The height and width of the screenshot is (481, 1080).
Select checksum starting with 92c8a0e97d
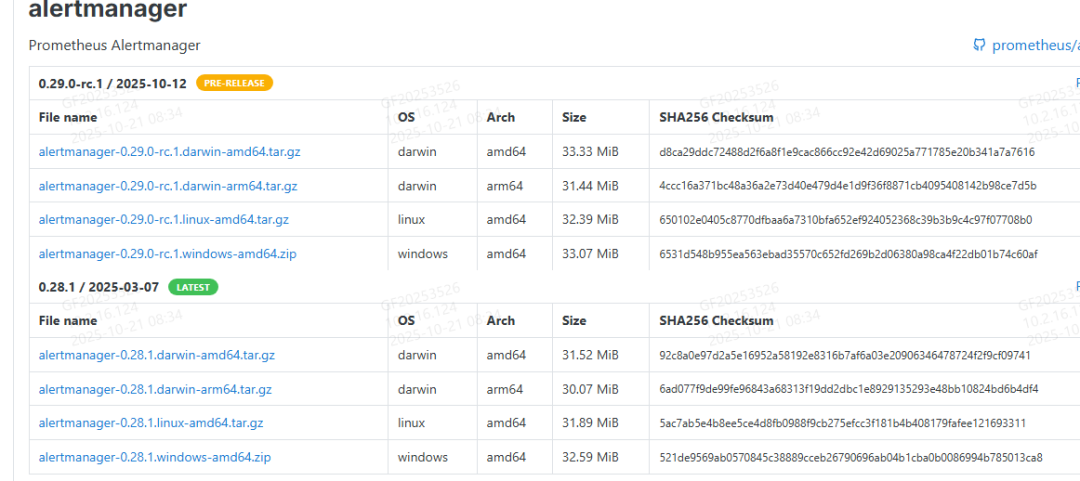click(x=844, y=356)
